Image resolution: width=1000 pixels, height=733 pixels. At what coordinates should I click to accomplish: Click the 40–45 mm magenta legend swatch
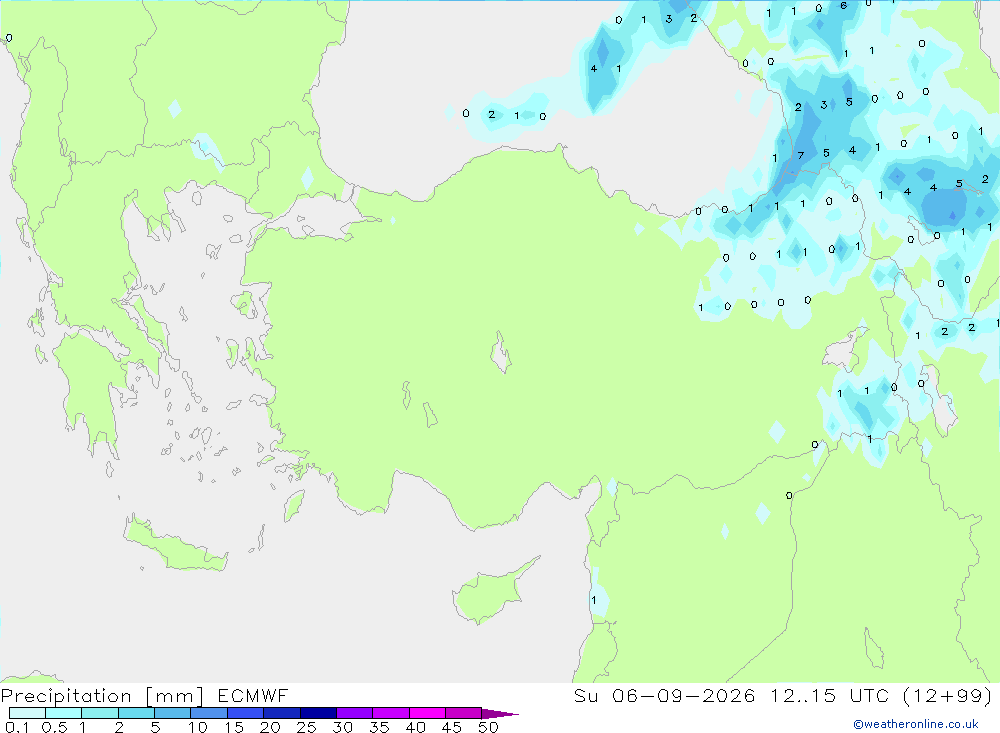pyautogui.click(x=427, y=713)
